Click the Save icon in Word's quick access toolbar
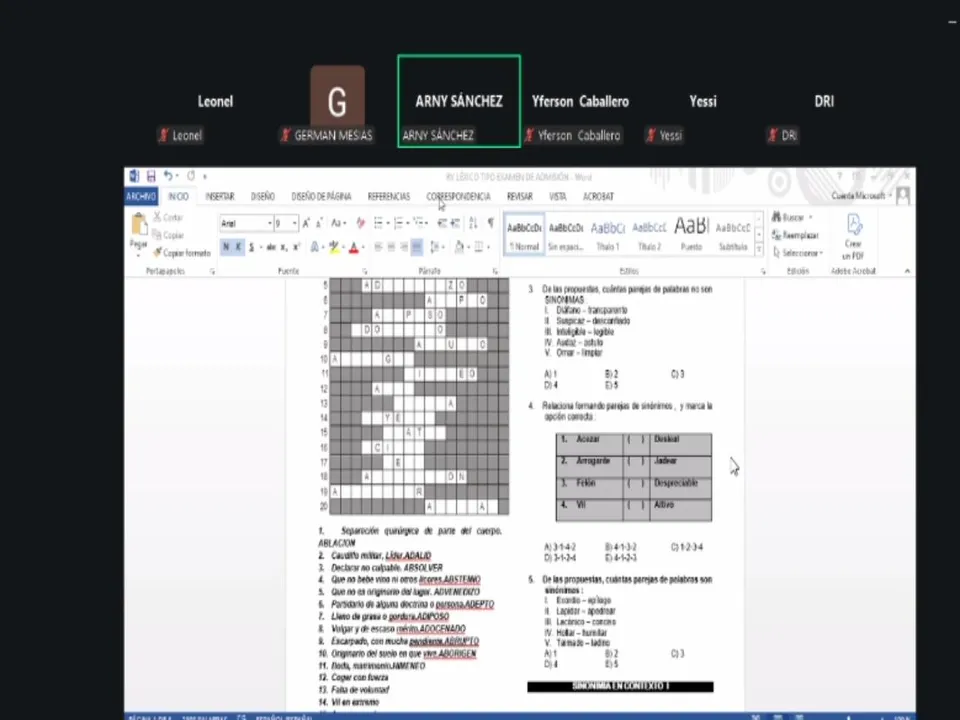This screenshot has width=960, height=720. pos(151,176)
